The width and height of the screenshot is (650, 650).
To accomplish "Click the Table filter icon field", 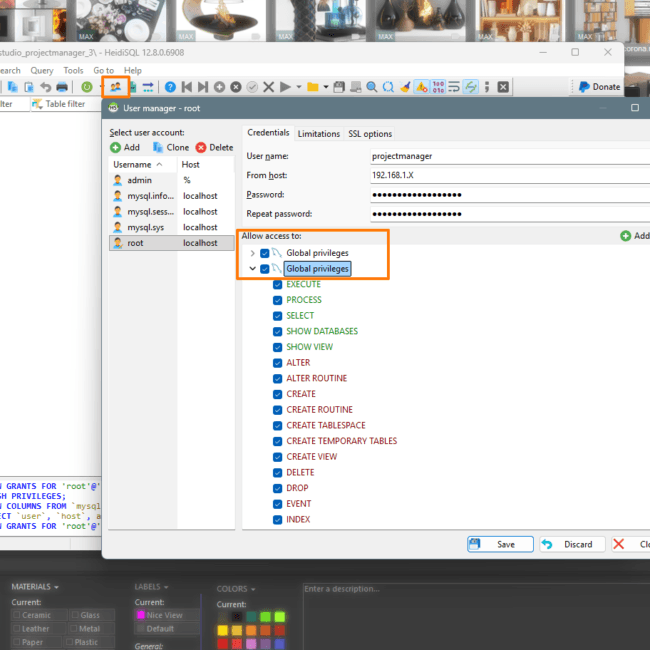I will [37, 104].
